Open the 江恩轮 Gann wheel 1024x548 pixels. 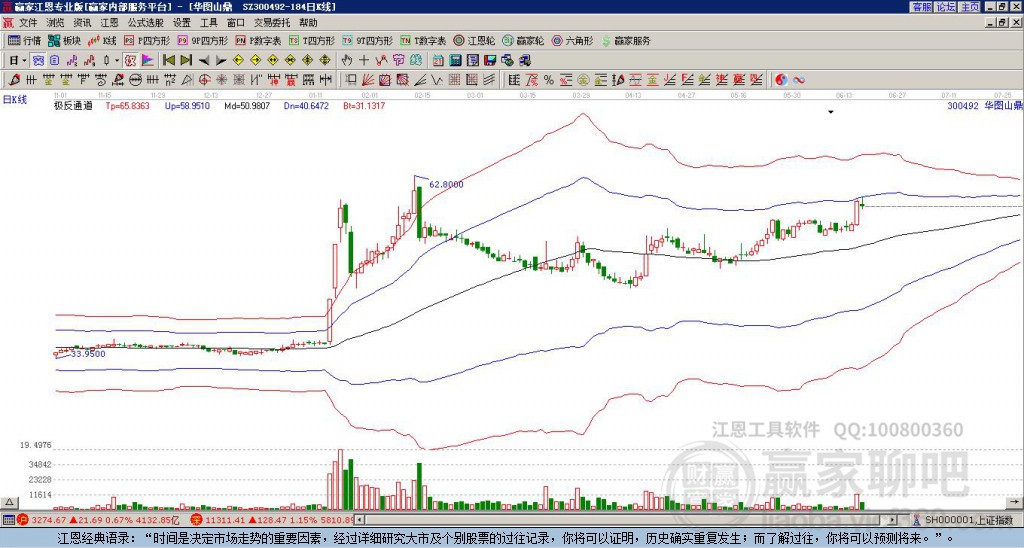[475, 40]
